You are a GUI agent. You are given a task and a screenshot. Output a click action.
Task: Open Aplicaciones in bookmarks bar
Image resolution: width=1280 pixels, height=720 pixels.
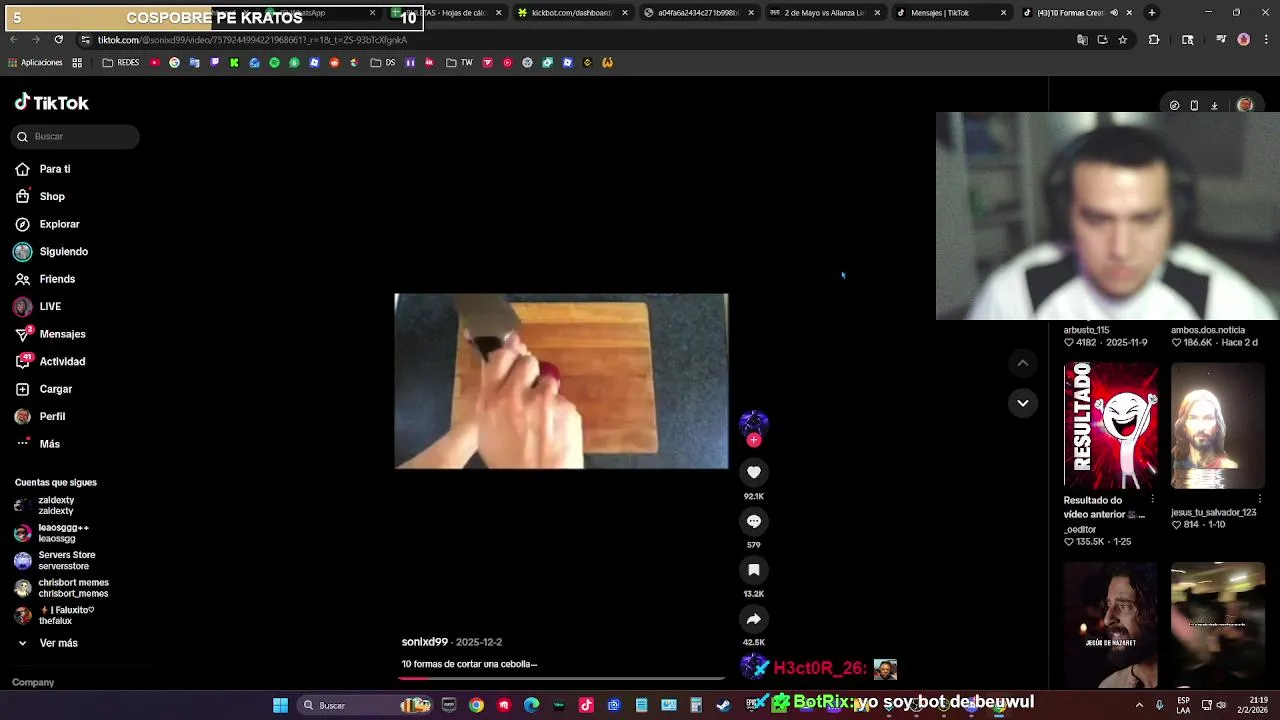35,62
